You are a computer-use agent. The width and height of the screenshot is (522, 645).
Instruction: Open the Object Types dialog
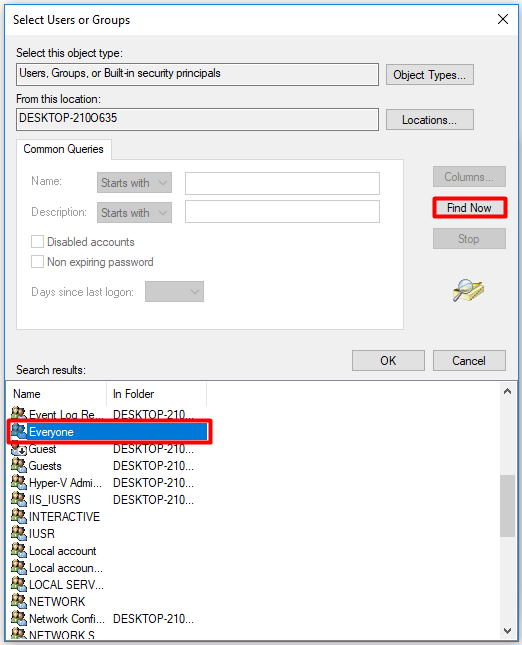[429, 75]
